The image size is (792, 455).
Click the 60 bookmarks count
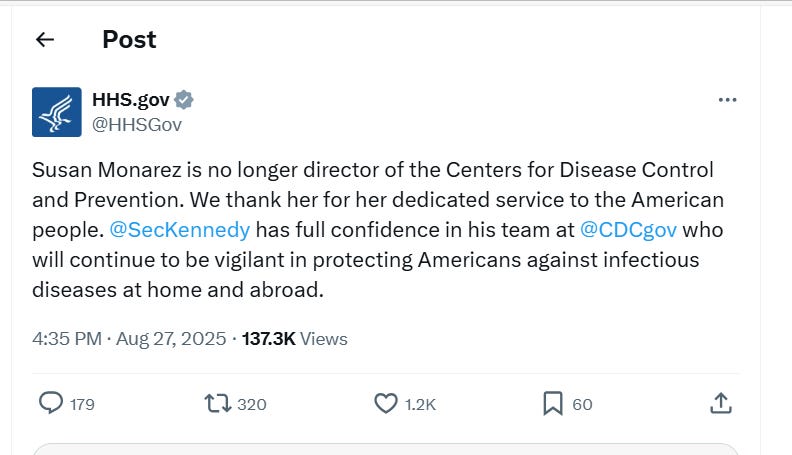pos(582,404)
